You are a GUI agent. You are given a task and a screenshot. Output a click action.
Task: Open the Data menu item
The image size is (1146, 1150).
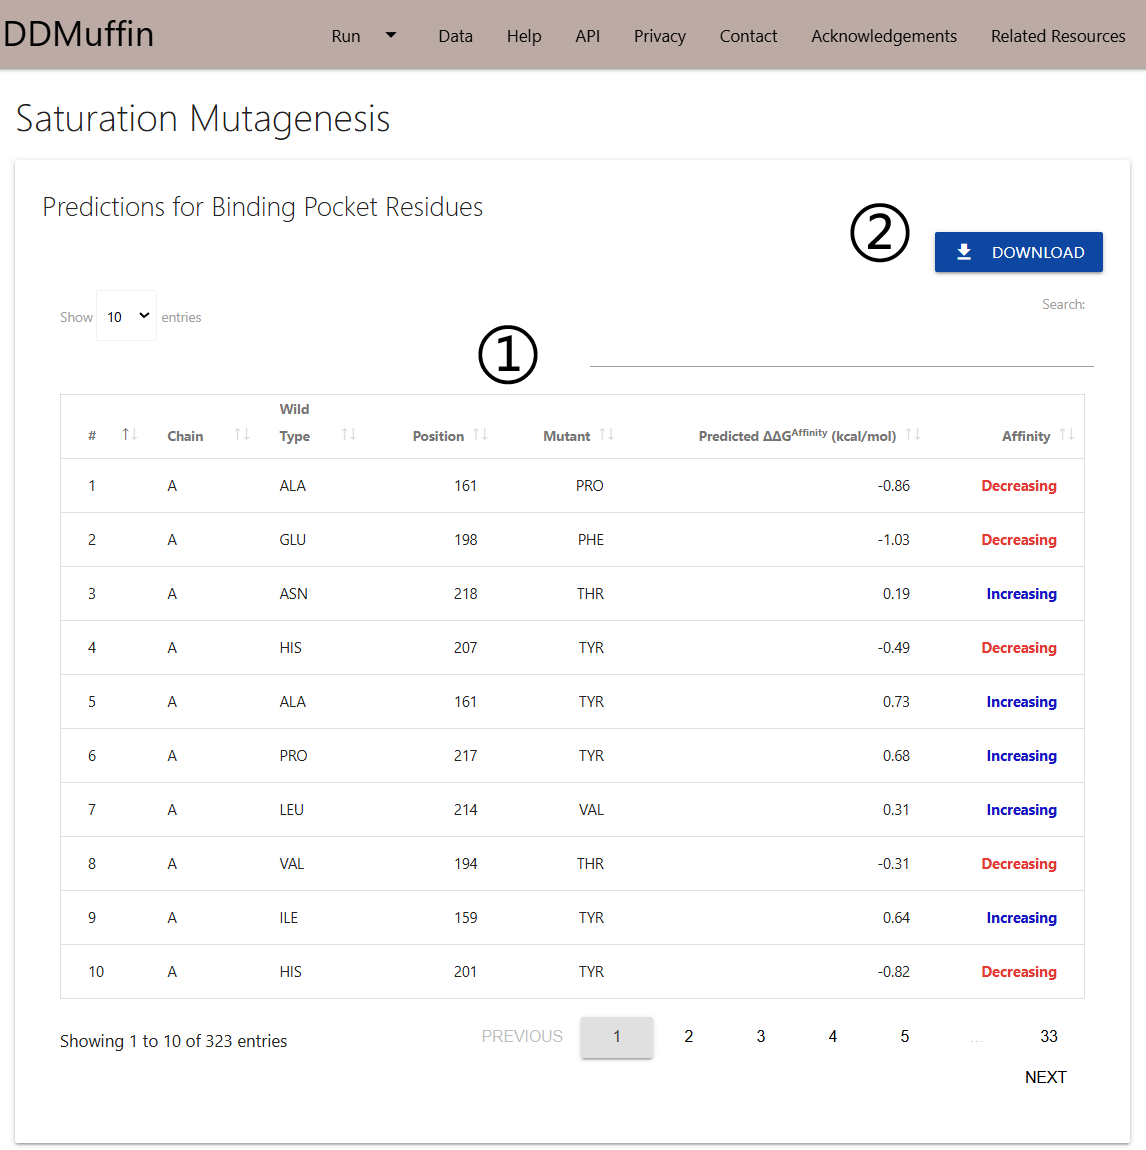tap(455, 36)
